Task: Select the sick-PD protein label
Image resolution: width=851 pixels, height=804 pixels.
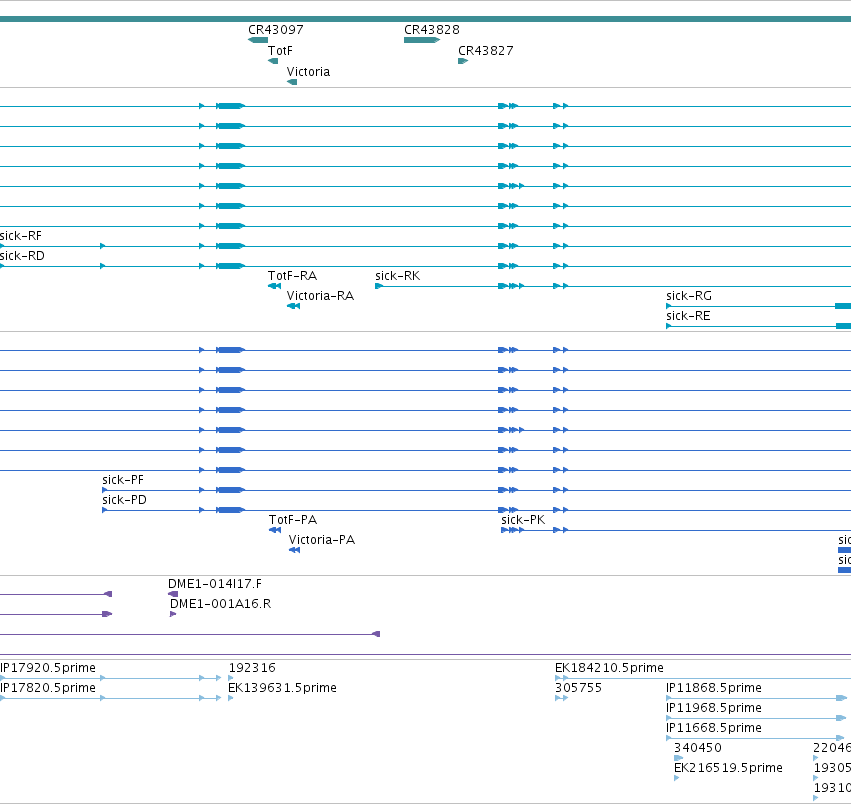Action: [124, 500]
